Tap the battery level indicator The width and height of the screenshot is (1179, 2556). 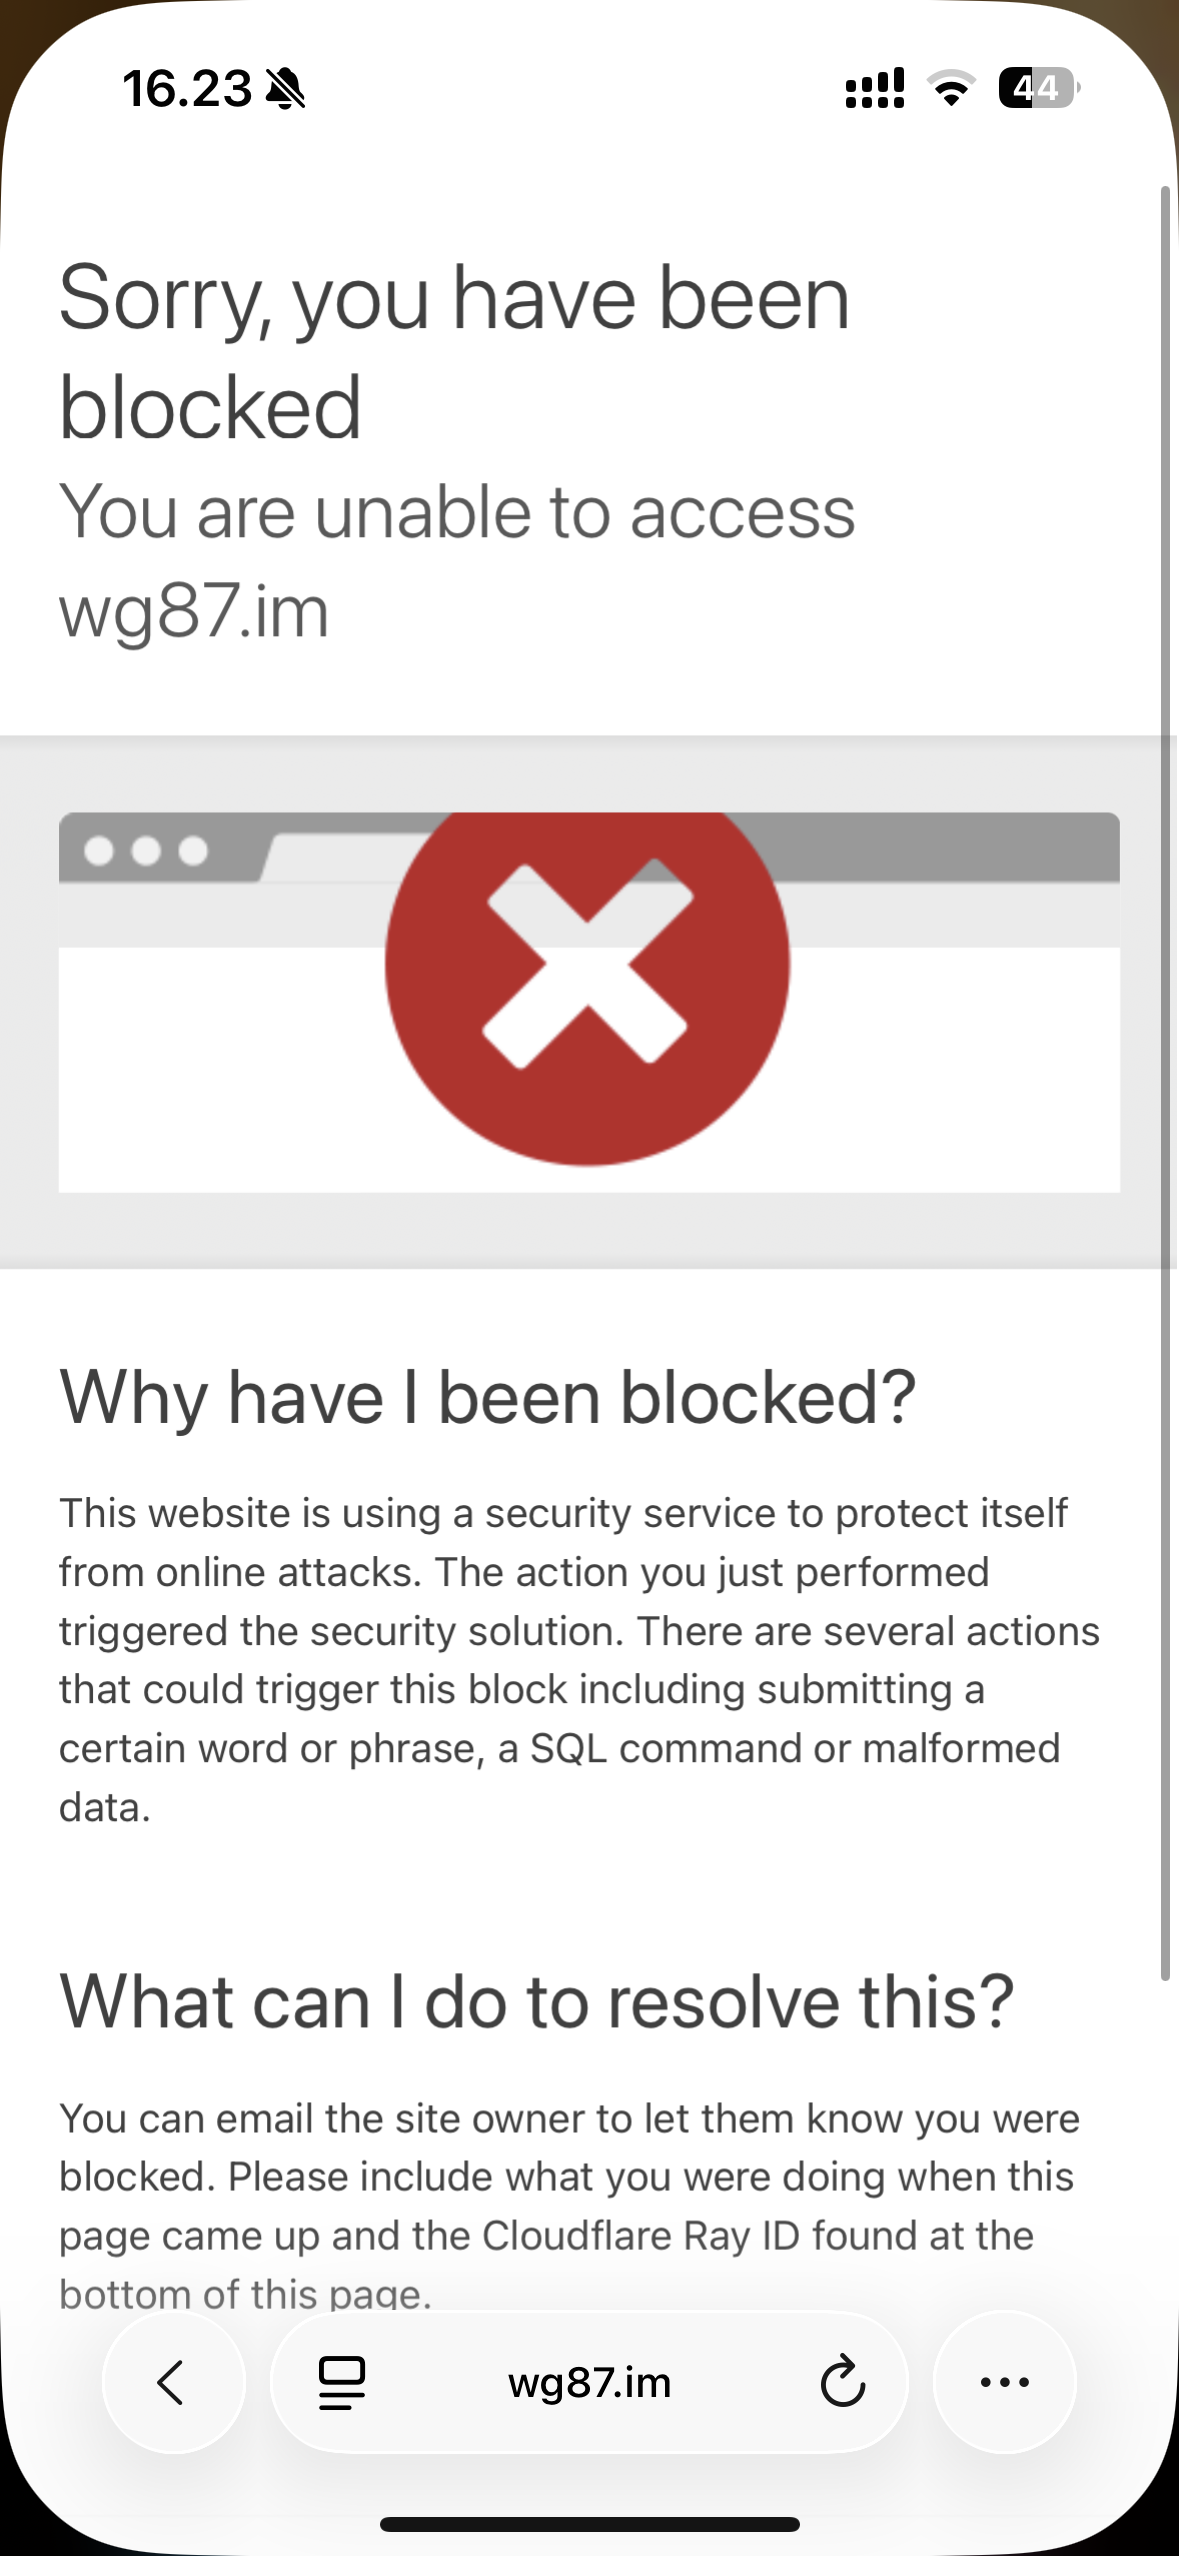coord(1039,88)
